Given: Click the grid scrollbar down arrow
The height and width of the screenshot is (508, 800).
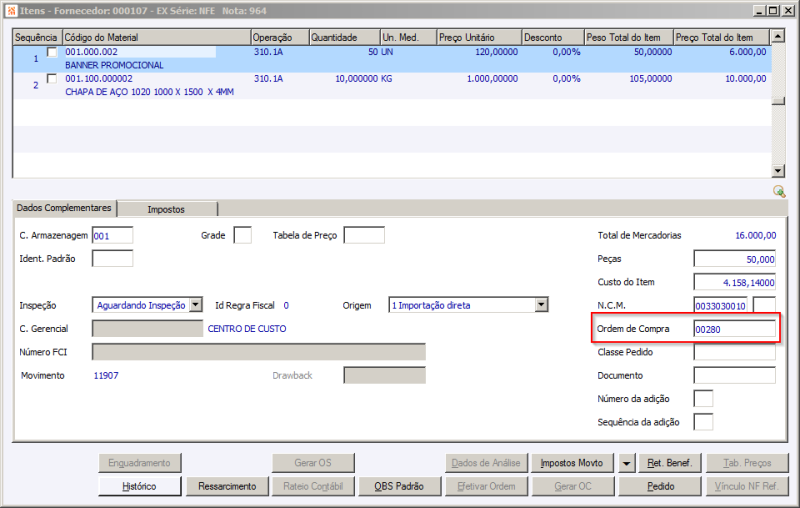Looking at the screenshot, I should click(778, 171).
